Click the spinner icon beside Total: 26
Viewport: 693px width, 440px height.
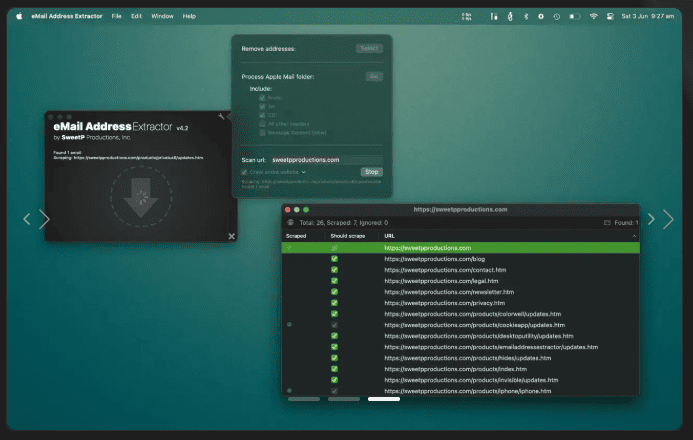290,223
